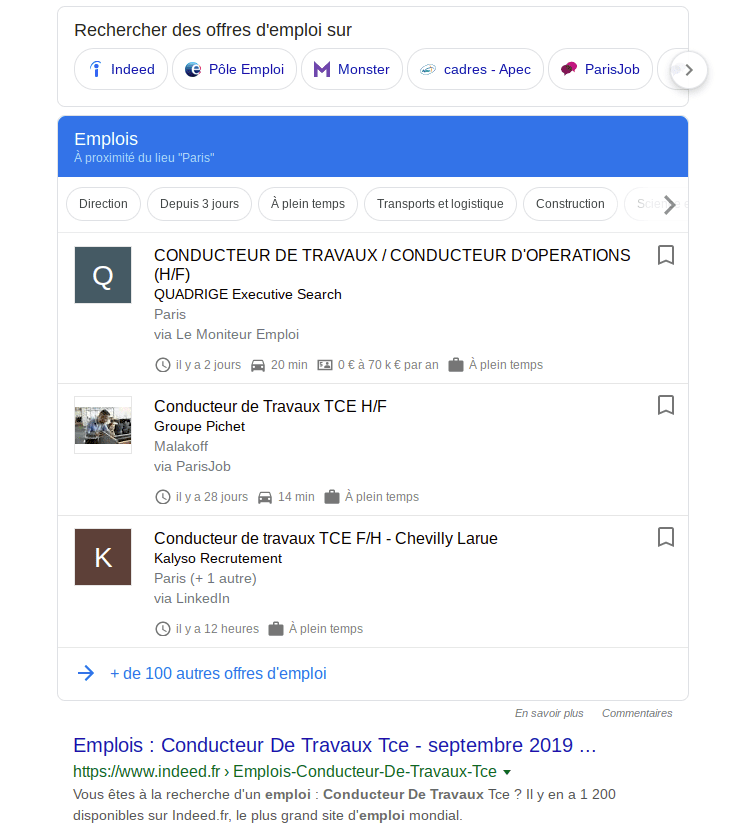The width and height of the screenshot is (735, 837).
Task: Open CONDUCTEUR DE TRAVAUX / CONDUCTEUR D'OPERATIONS listing
Action: click(392, 265)
